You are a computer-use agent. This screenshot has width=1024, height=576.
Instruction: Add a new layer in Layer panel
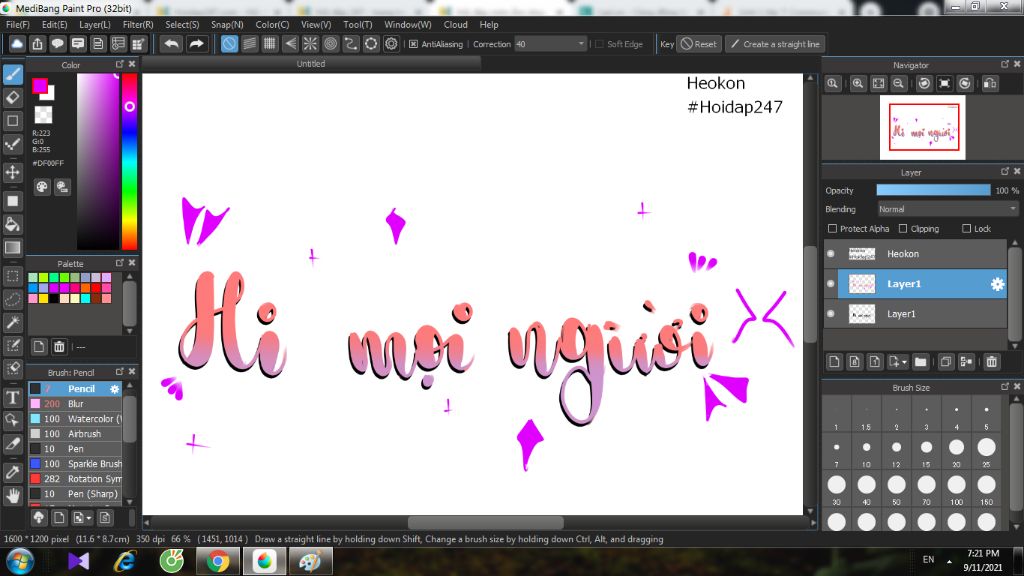834,362
